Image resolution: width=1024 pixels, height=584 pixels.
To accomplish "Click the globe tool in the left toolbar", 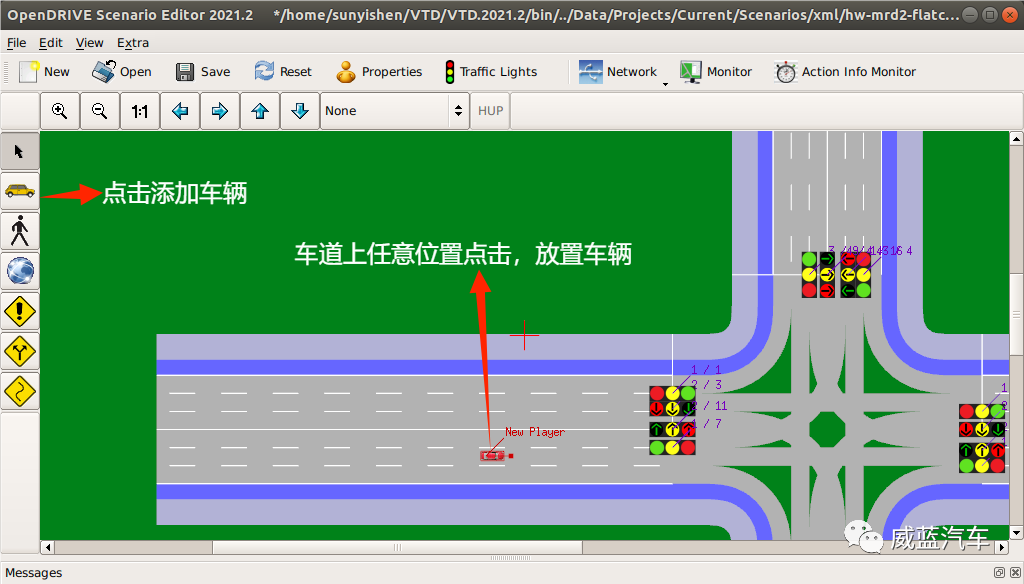I will tap(20, 270).
